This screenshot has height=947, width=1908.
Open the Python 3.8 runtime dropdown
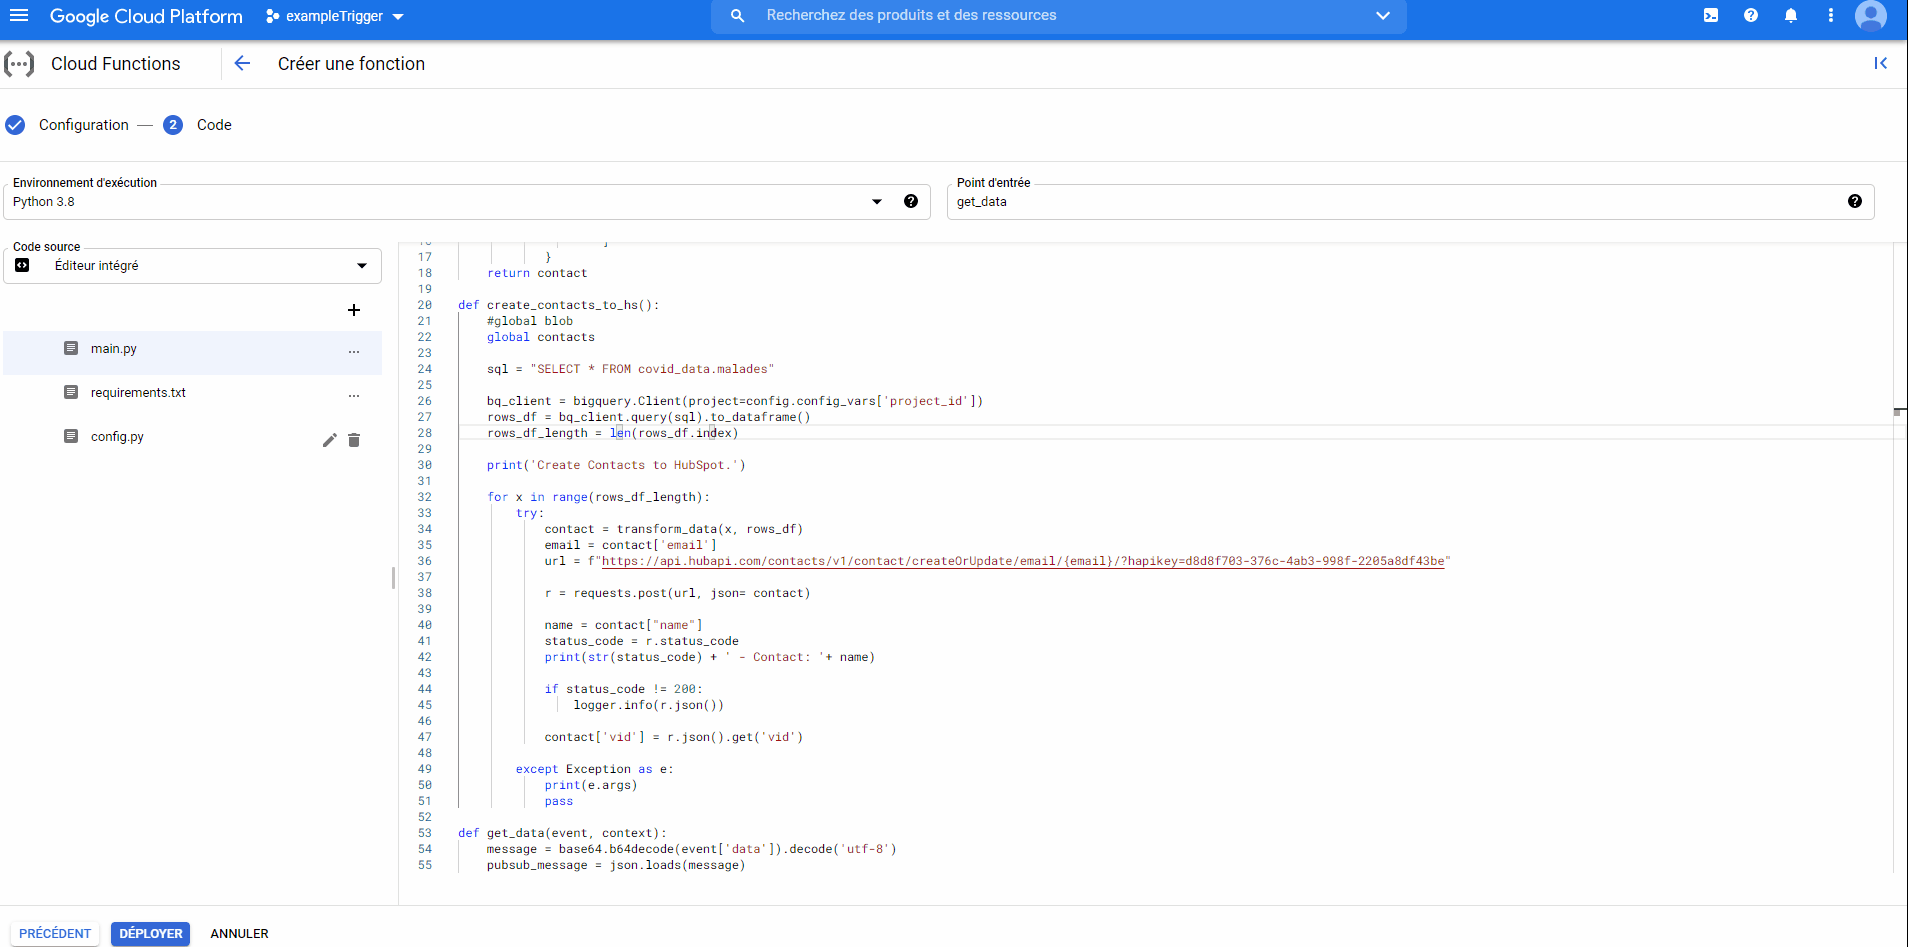click(466, 202)
